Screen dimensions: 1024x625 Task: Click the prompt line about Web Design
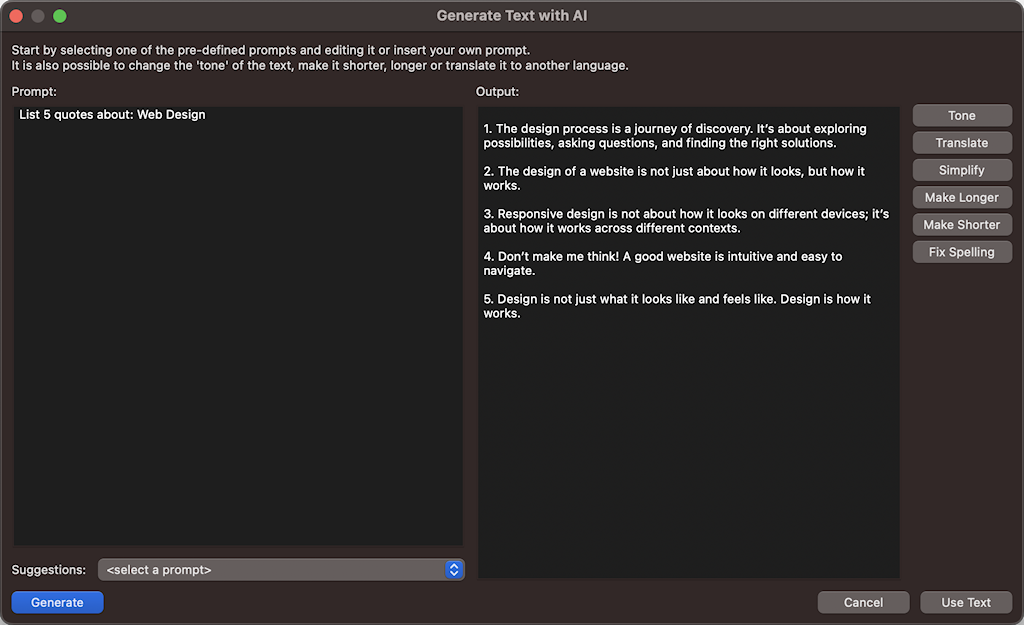pos(112,115)
